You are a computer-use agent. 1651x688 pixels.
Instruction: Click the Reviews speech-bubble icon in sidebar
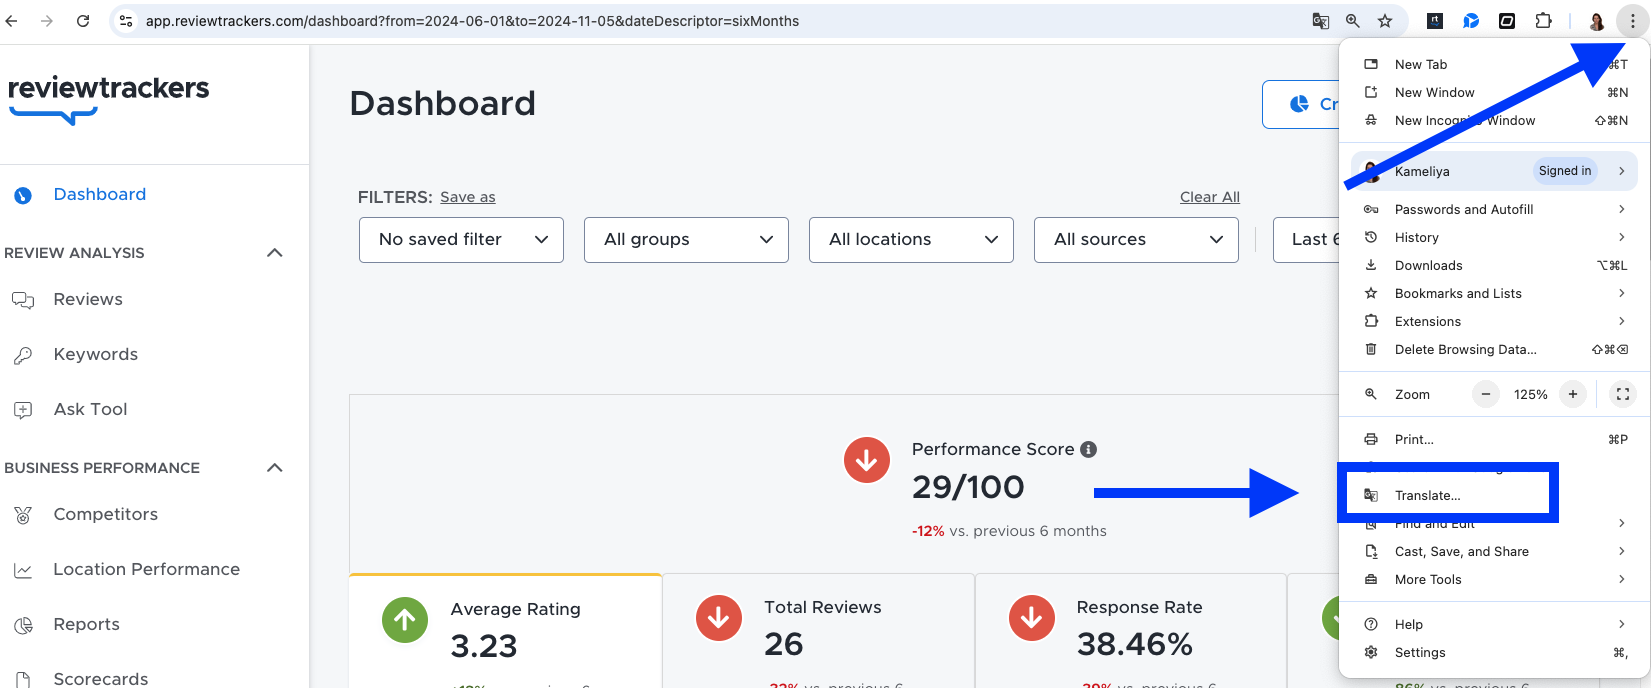[x=23, y=300]
